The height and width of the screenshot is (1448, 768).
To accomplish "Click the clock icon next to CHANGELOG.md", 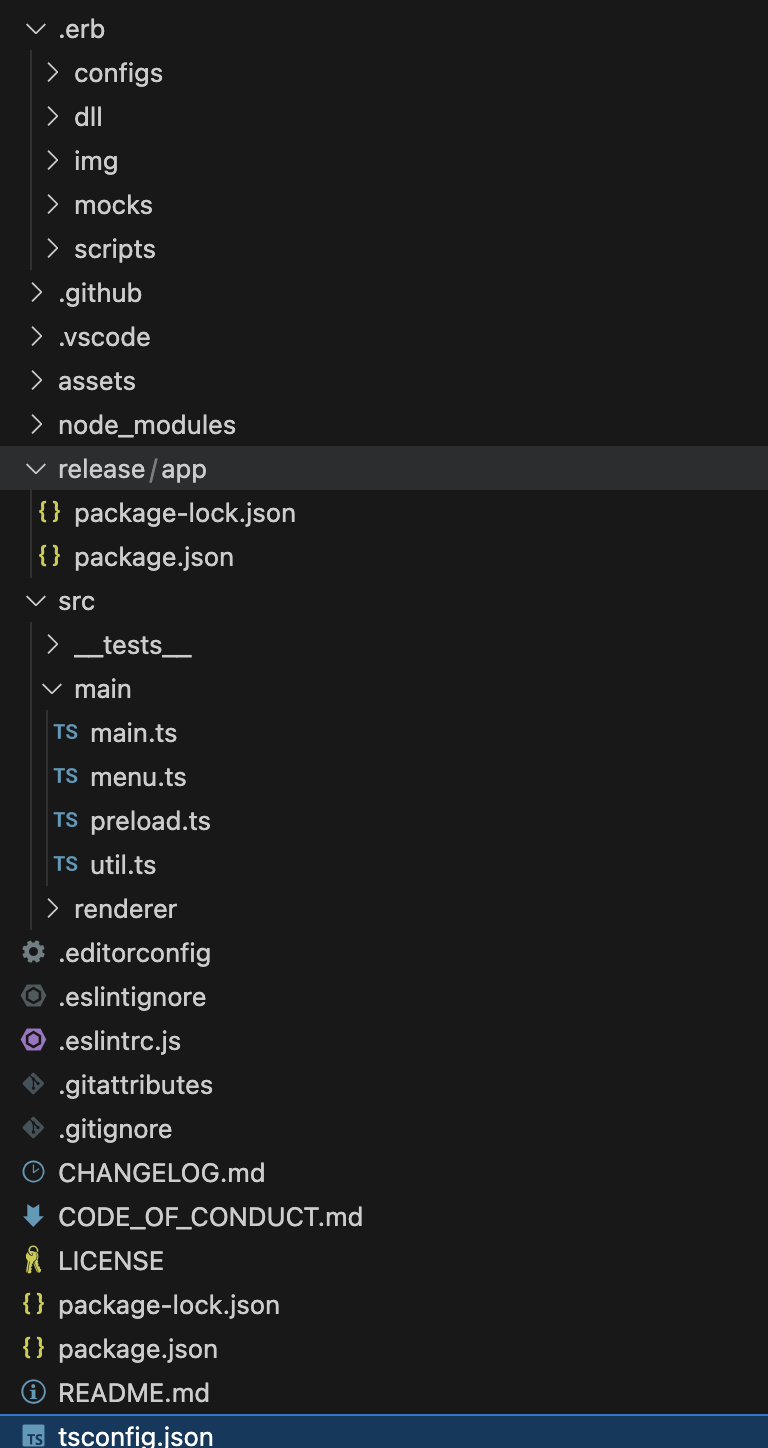I will pos(33,1173).
